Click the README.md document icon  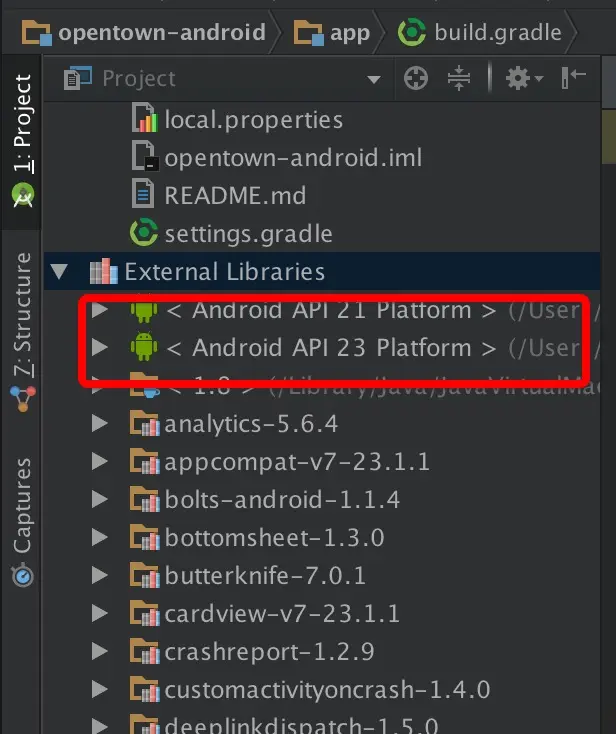tap(143, 193)
